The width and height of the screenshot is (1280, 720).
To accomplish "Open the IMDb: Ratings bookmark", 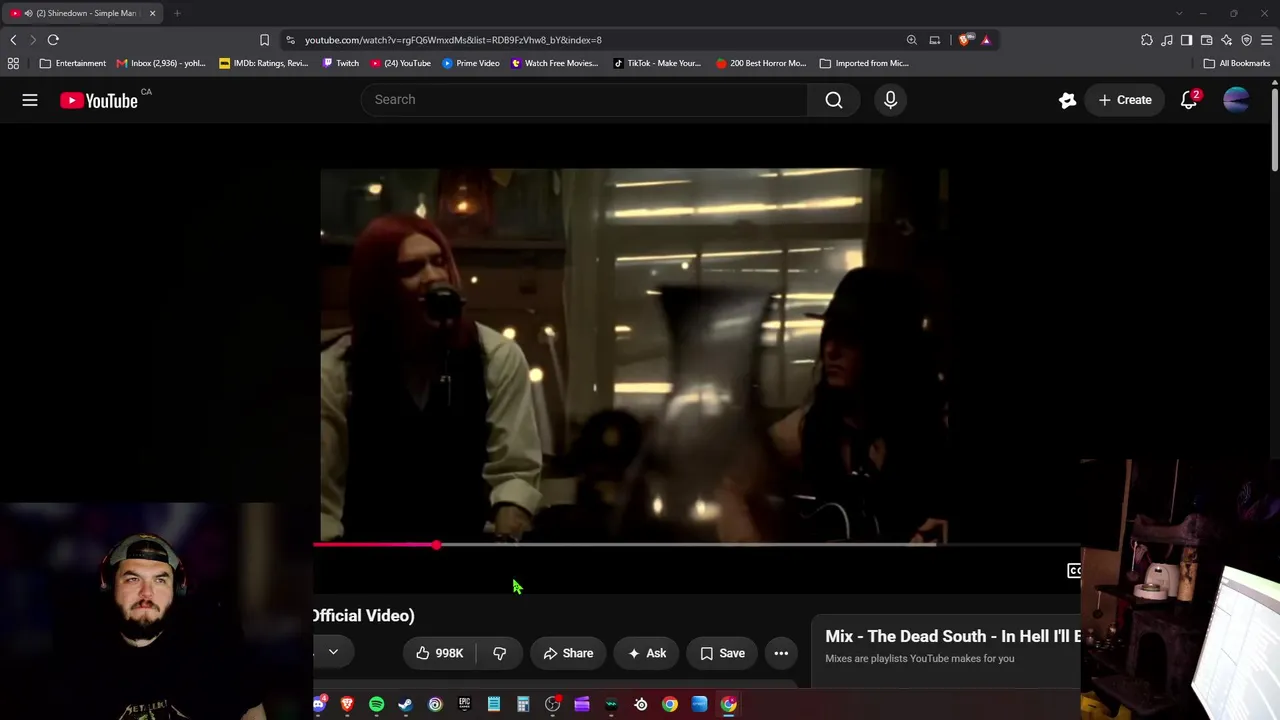I will (x=264, y=63).
